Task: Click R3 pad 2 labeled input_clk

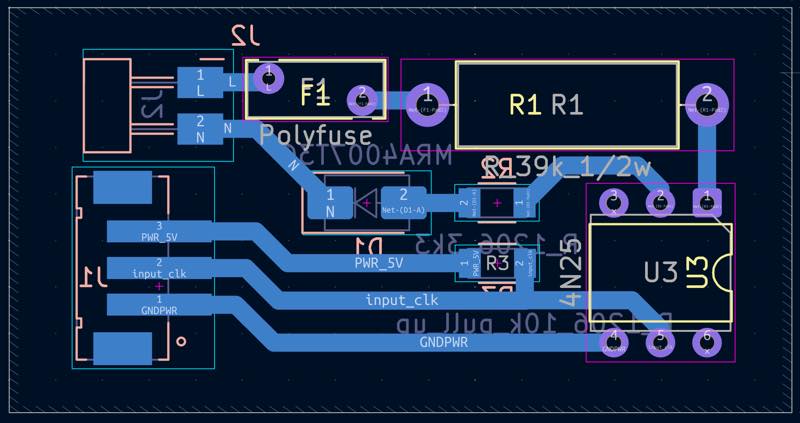Action: pos(526,263)
